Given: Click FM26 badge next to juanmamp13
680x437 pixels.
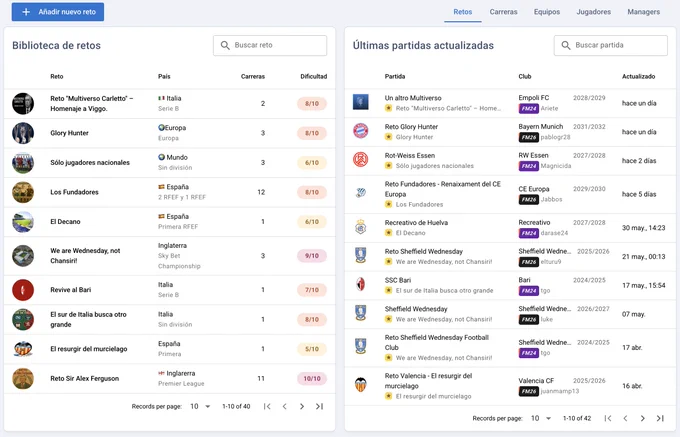Looking at the screenshot, I should coord(528,391).
